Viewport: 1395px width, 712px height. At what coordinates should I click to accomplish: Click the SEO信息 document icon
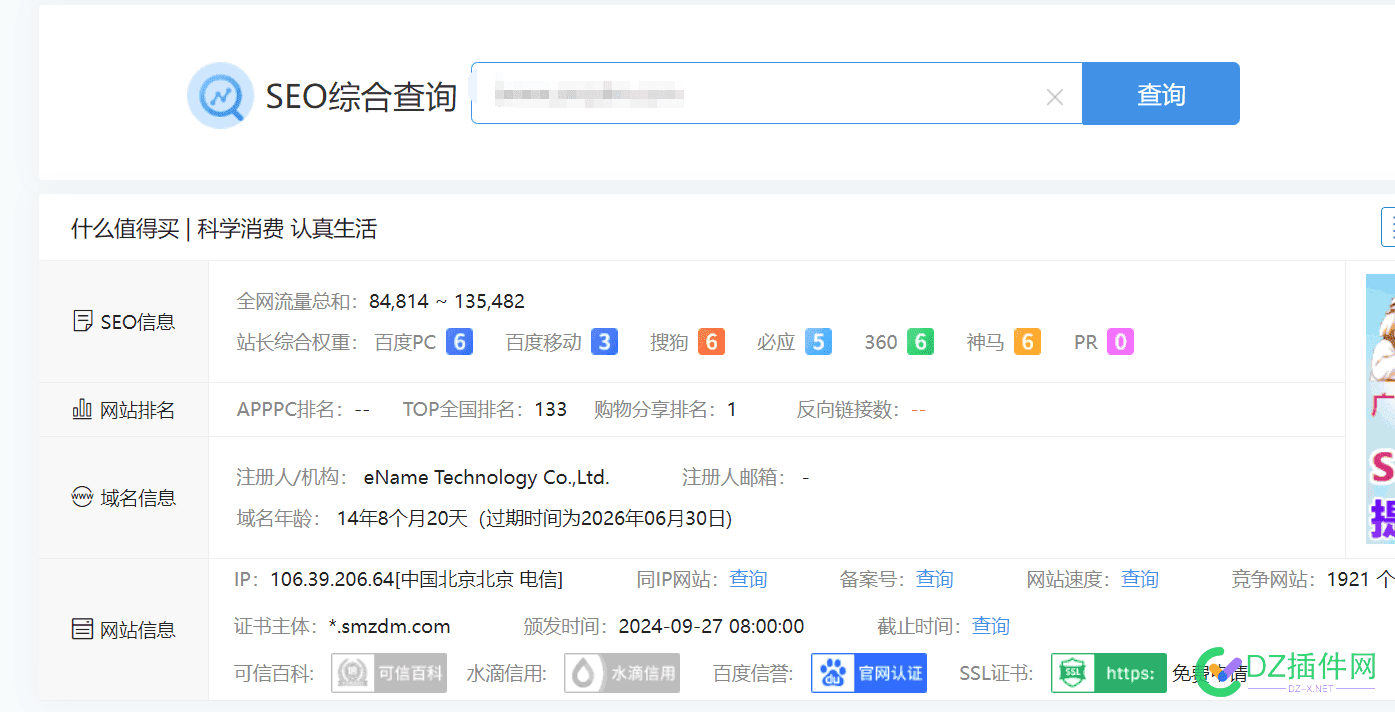click(83, 322)
